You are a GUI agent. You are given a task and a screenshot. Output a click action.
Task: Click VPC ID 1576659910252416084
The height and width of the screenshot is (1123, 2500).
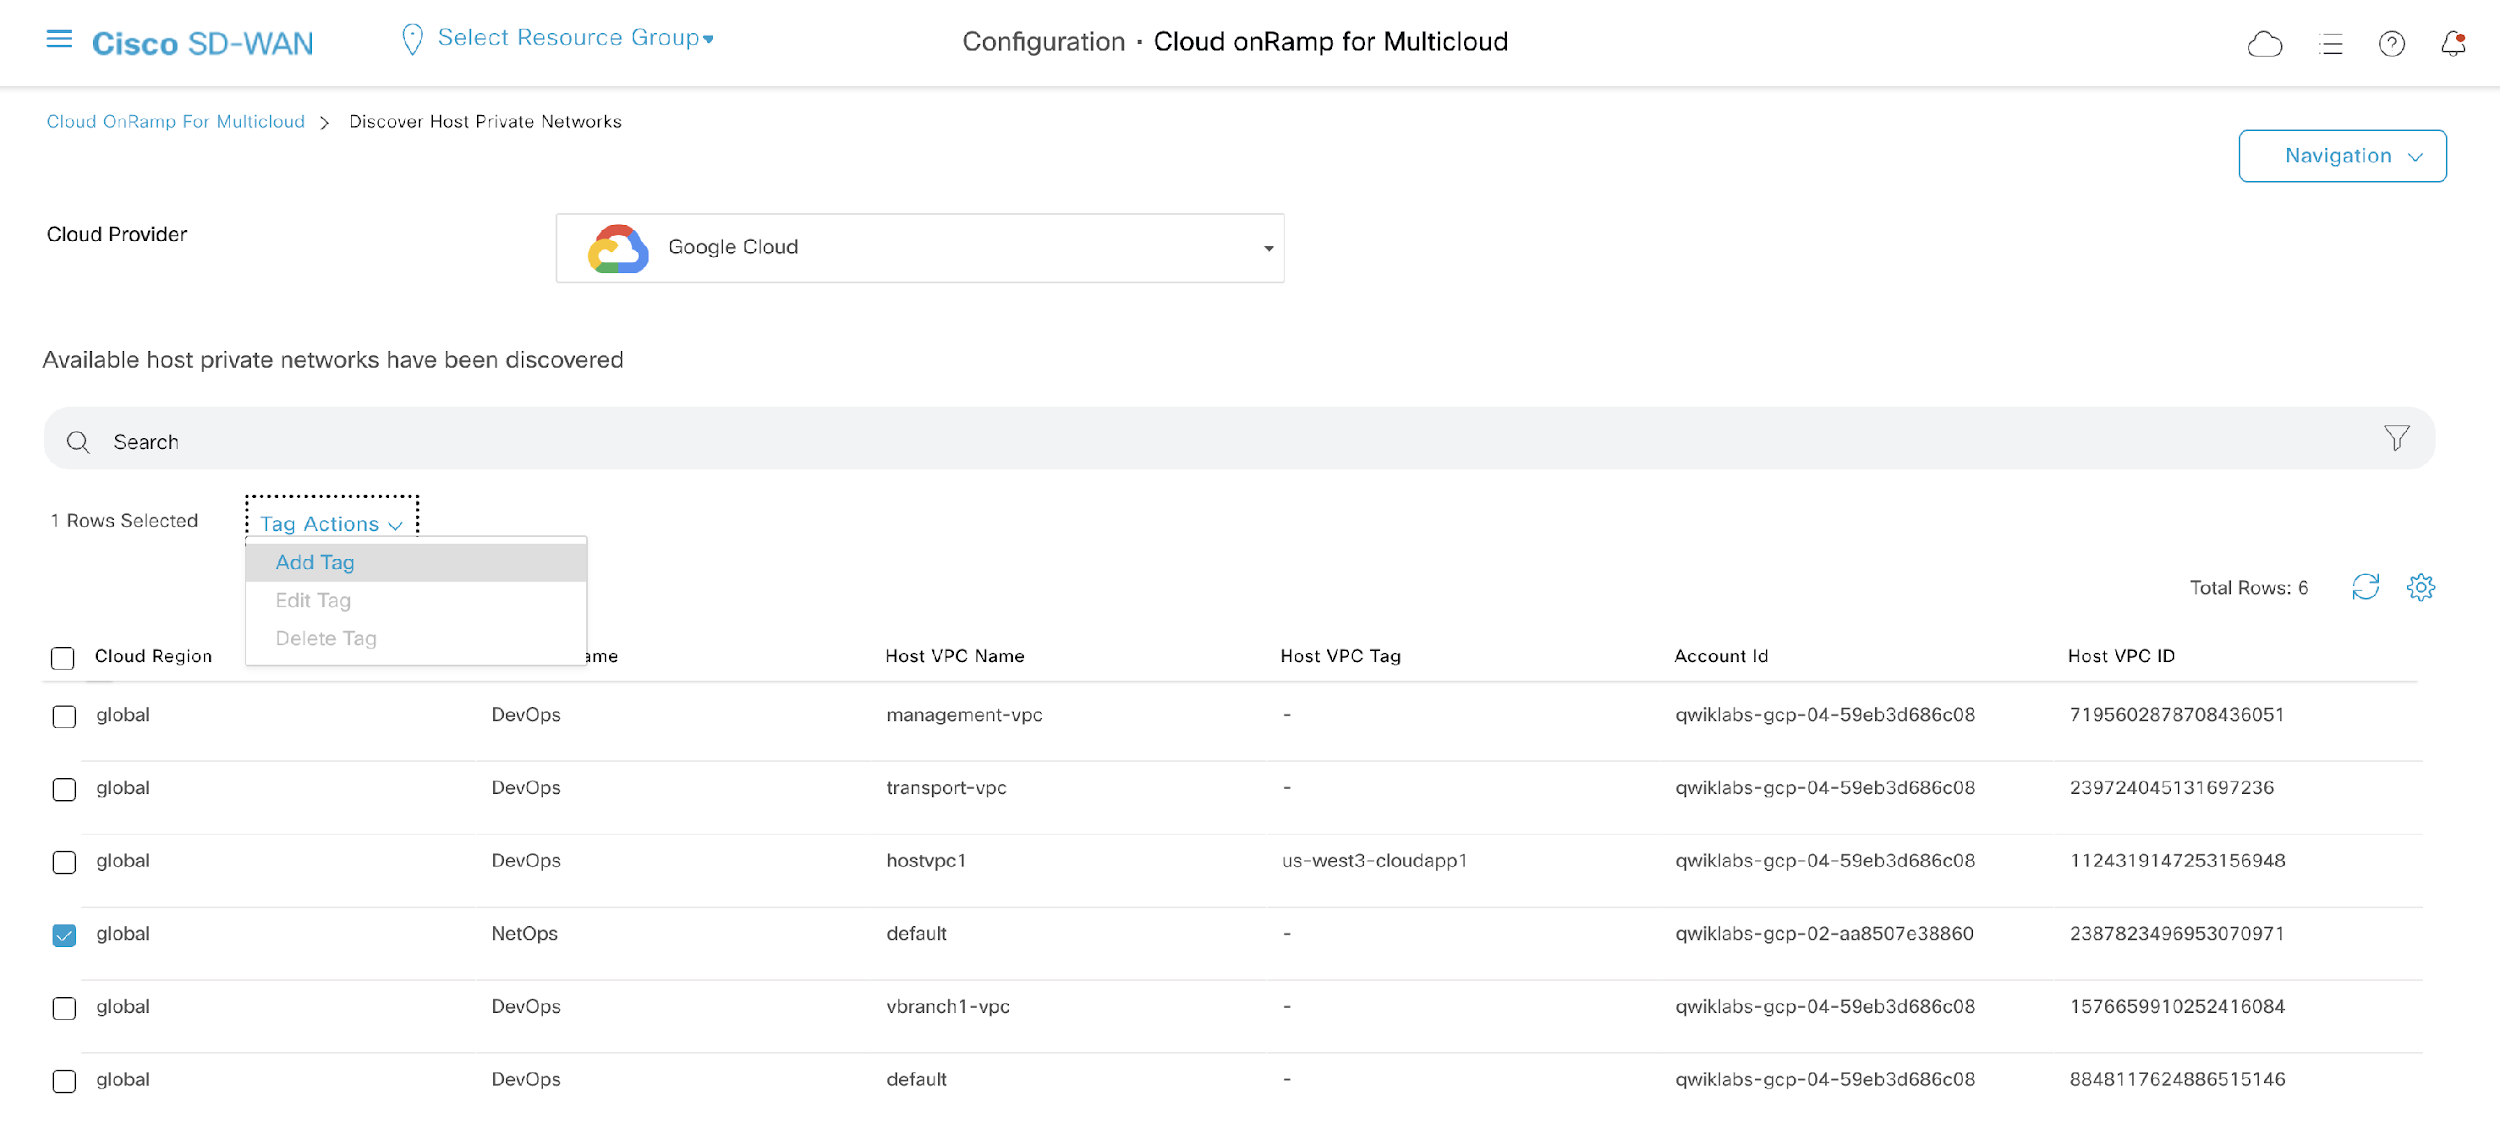(x=2177, y=1007)
